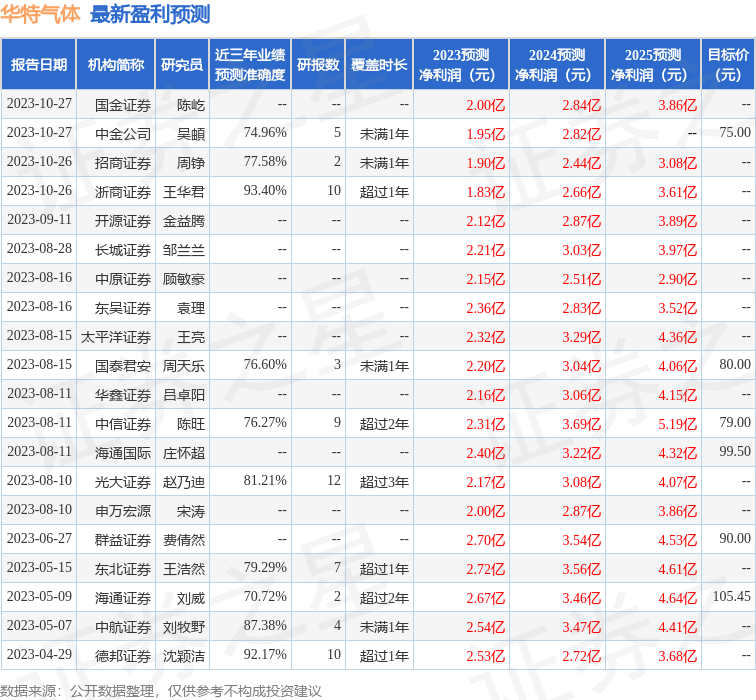Click analyst 王华君 name

(x=184, y=192)
